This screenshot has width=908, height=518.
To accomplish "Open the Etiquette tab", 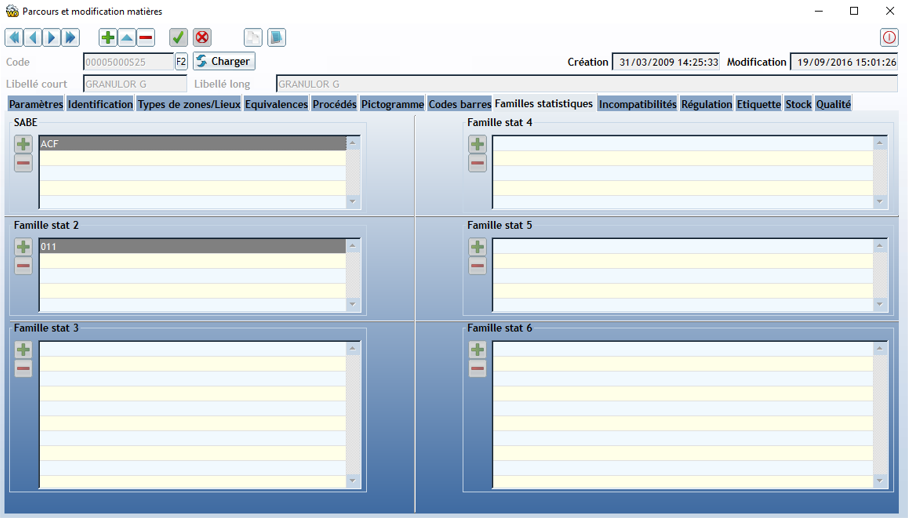I will click(x=759, y=104).
